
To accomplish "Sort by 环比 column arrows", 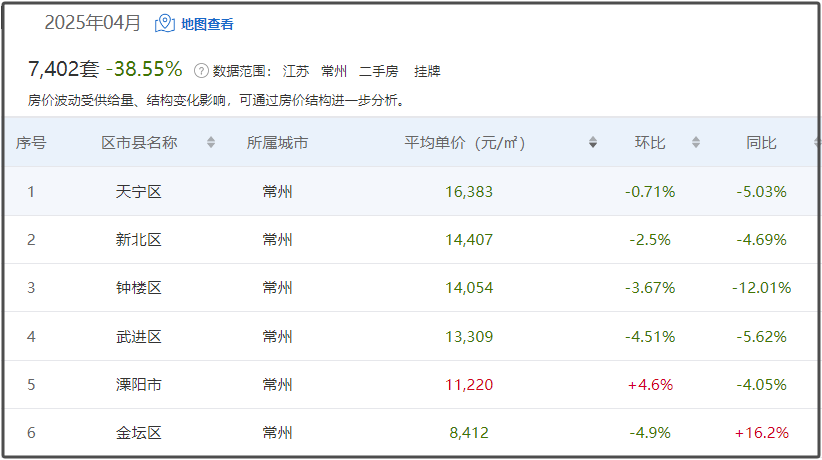I will 696,142.
